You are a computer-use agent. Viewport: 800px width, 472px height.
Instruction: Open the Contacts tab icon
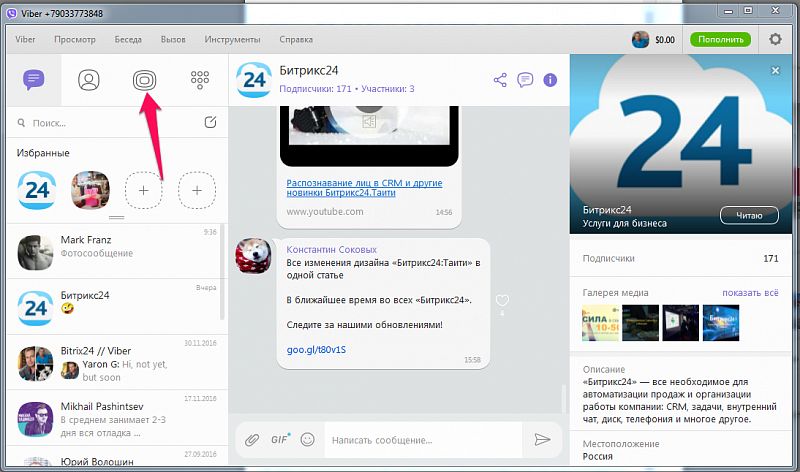[89, 80]
